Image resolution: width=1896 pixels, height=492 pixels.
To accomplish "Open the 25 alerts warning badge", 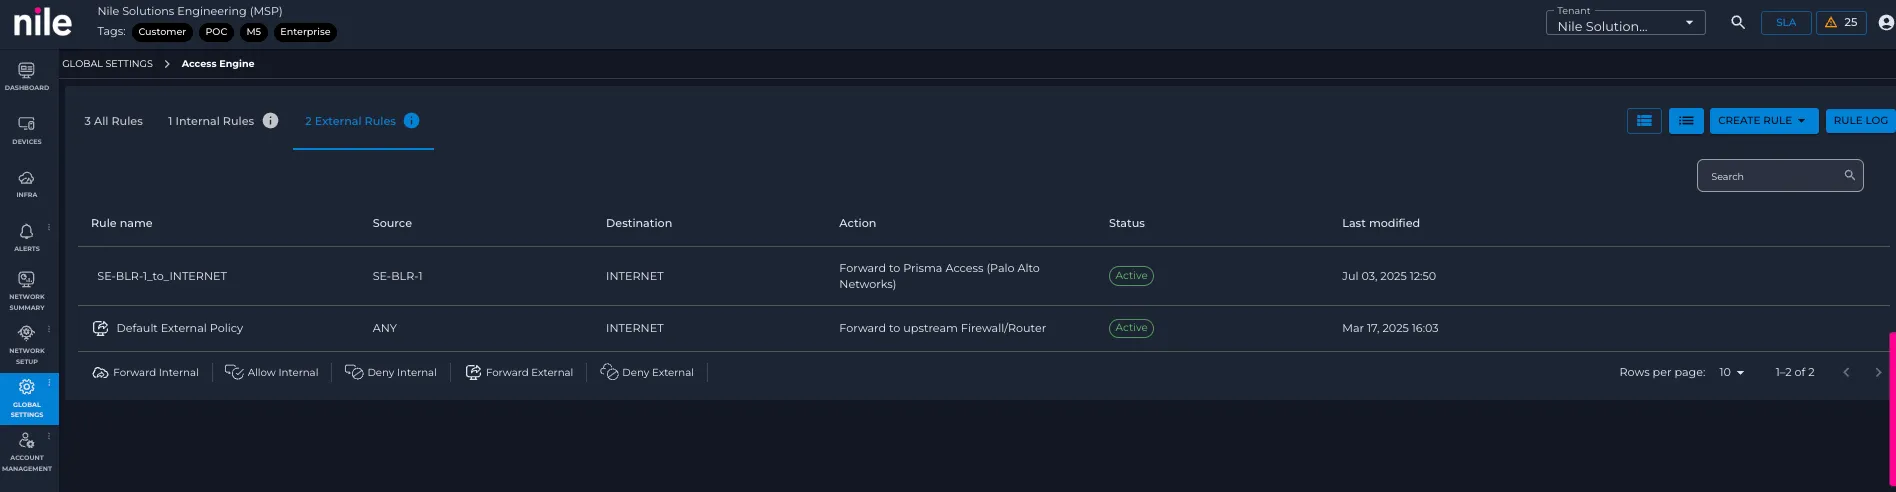I will tap(1841, 22).
